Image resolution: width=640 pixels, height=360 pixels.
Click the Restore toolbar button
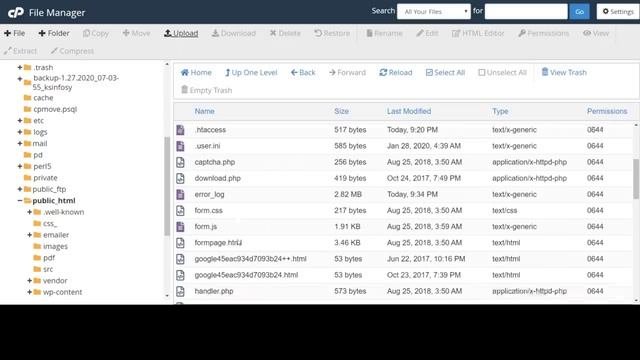pos(332,33)
